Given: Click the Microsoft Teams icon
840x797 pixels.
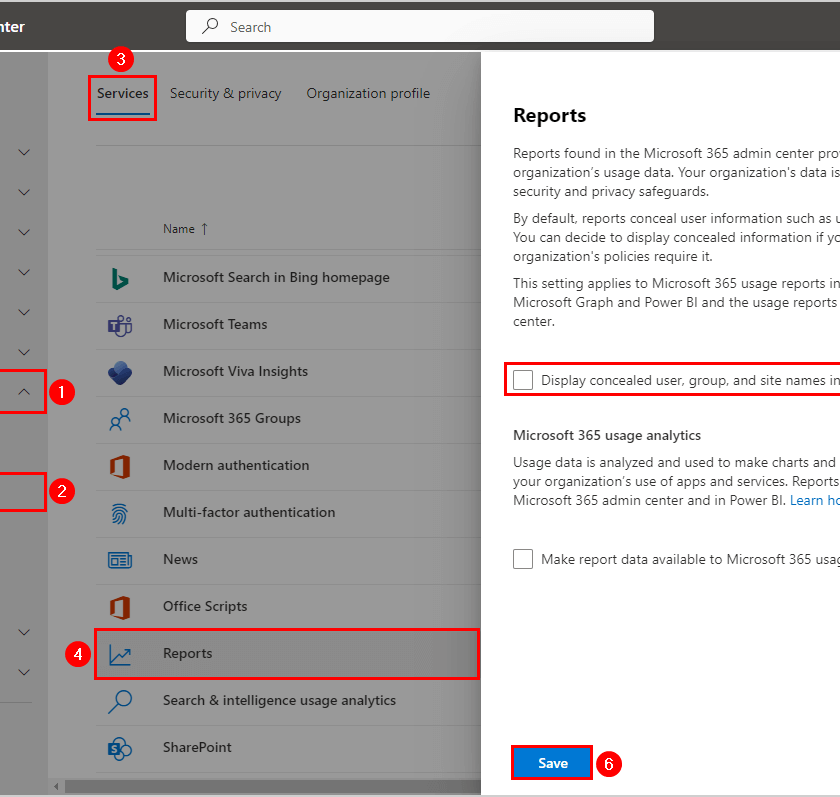Looking at the screenshot, I should tap(120, 325).
